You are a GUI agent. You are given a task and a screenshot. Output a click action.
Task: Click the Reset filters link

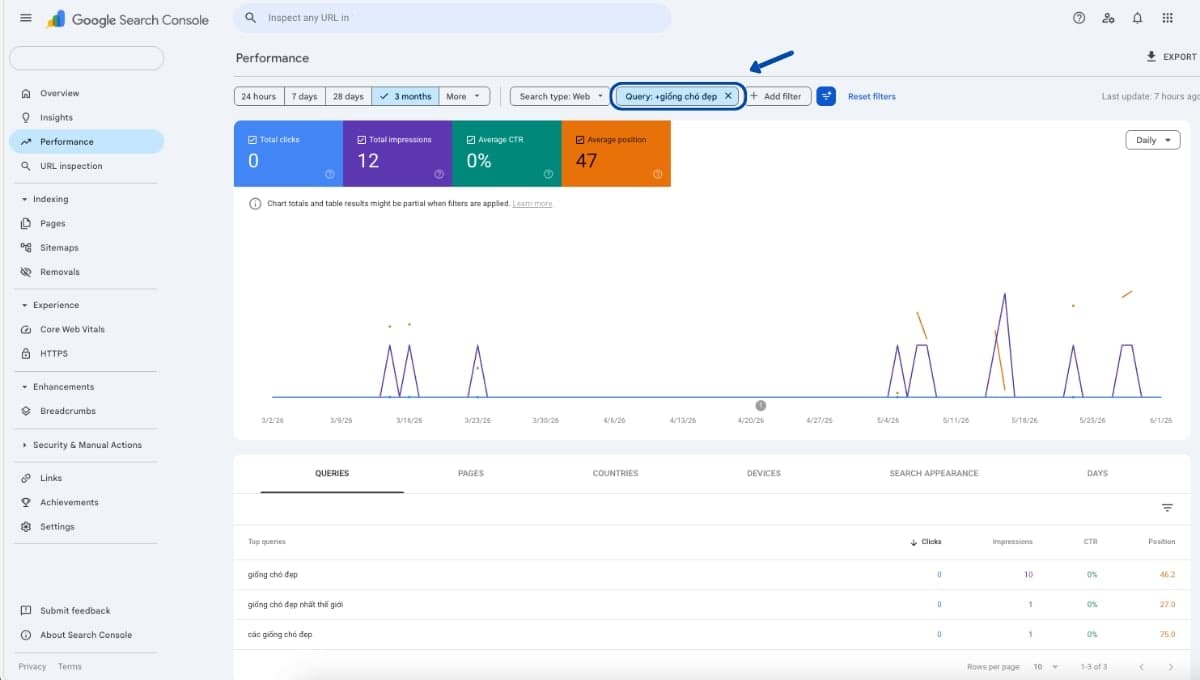872,96
